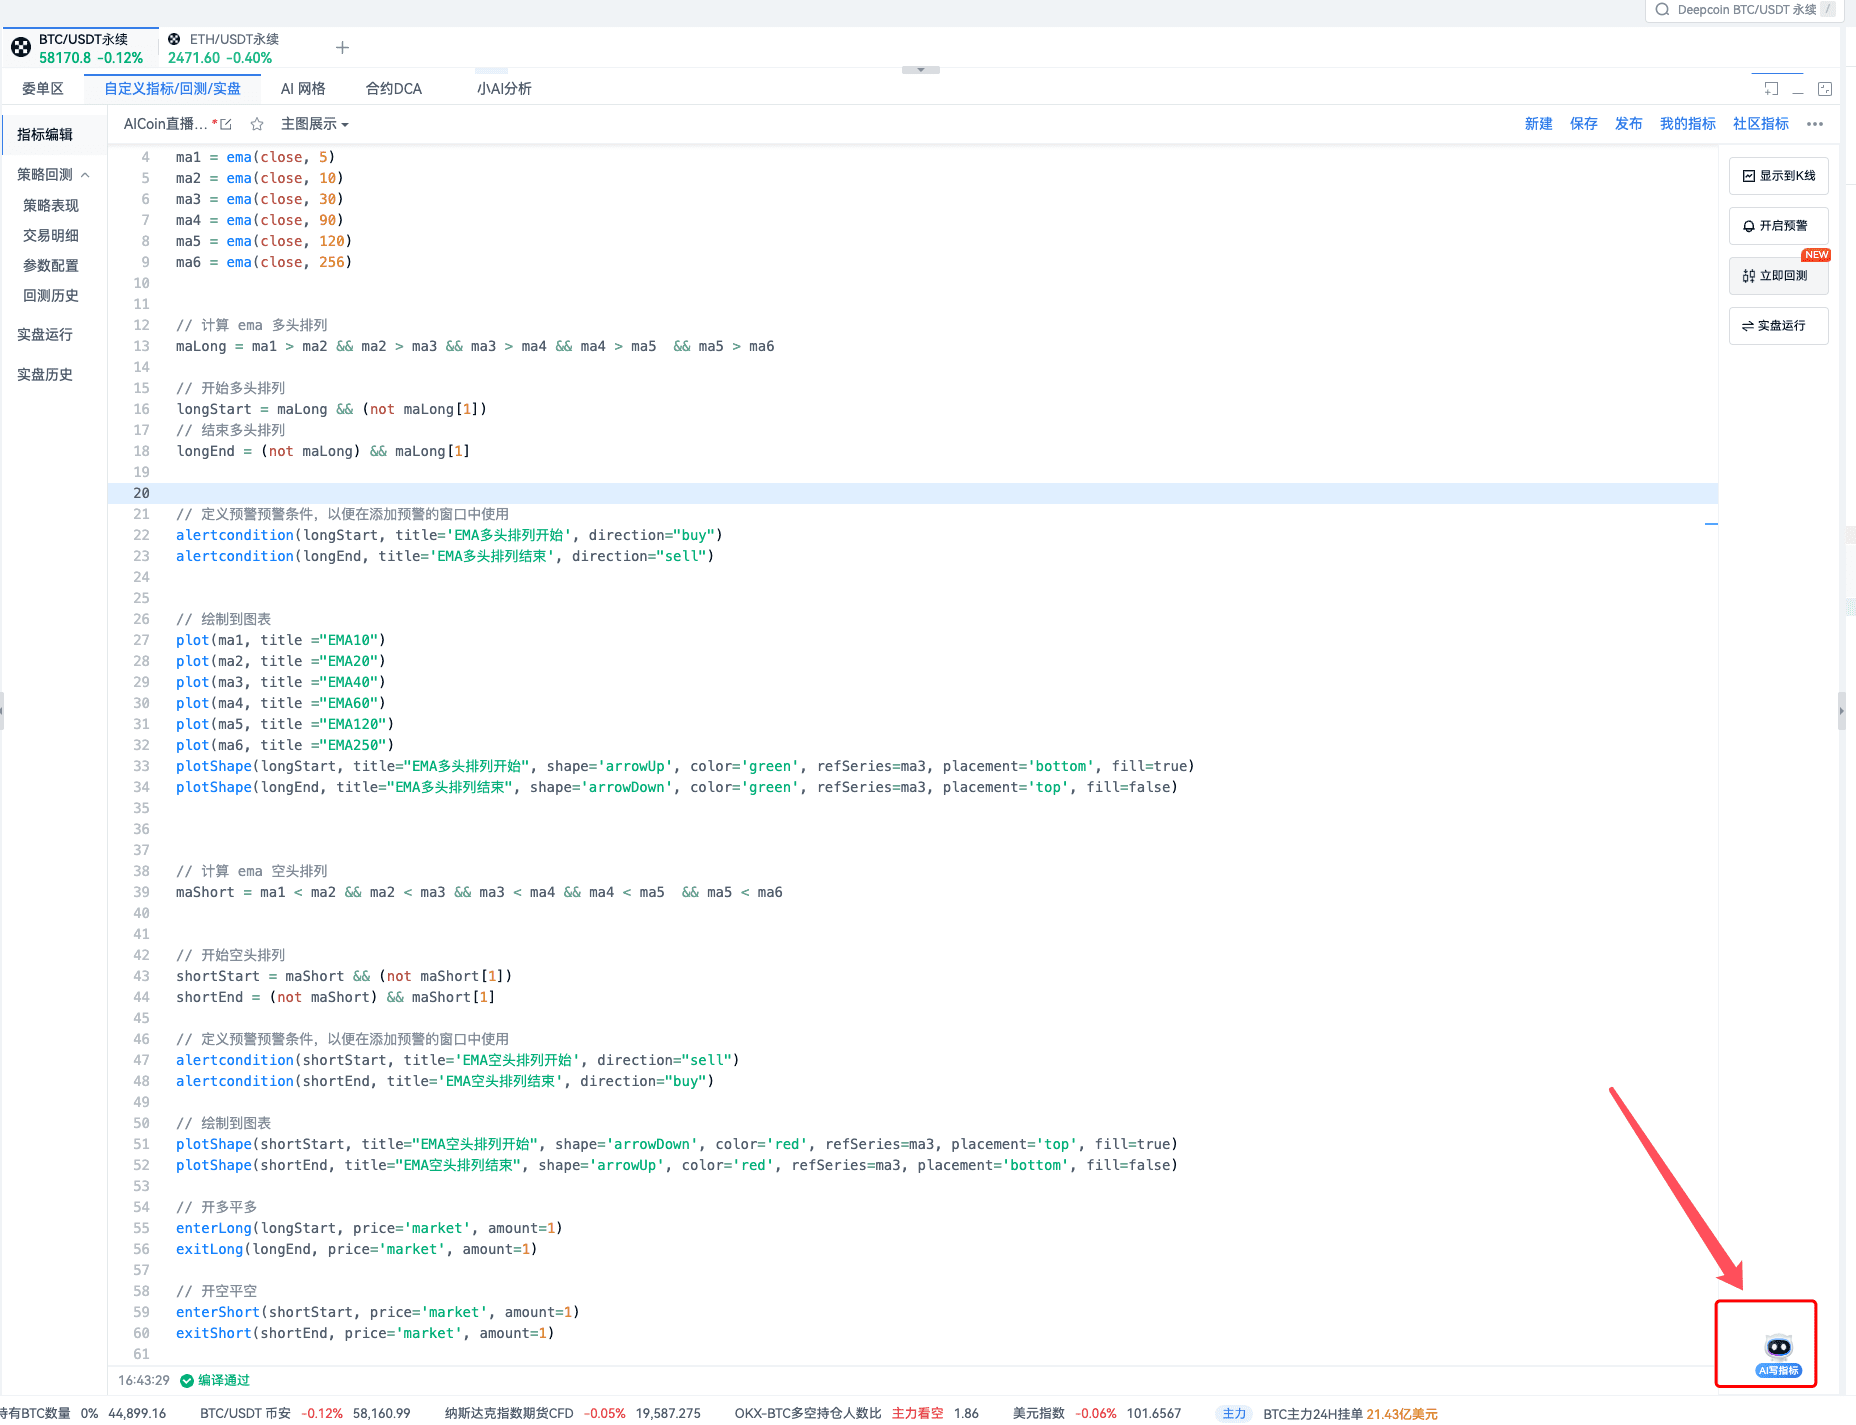Image resolution: width=1856 pixels, height=1425 pixels.
Task: Expand the left side panel handle
Action: 2,712
